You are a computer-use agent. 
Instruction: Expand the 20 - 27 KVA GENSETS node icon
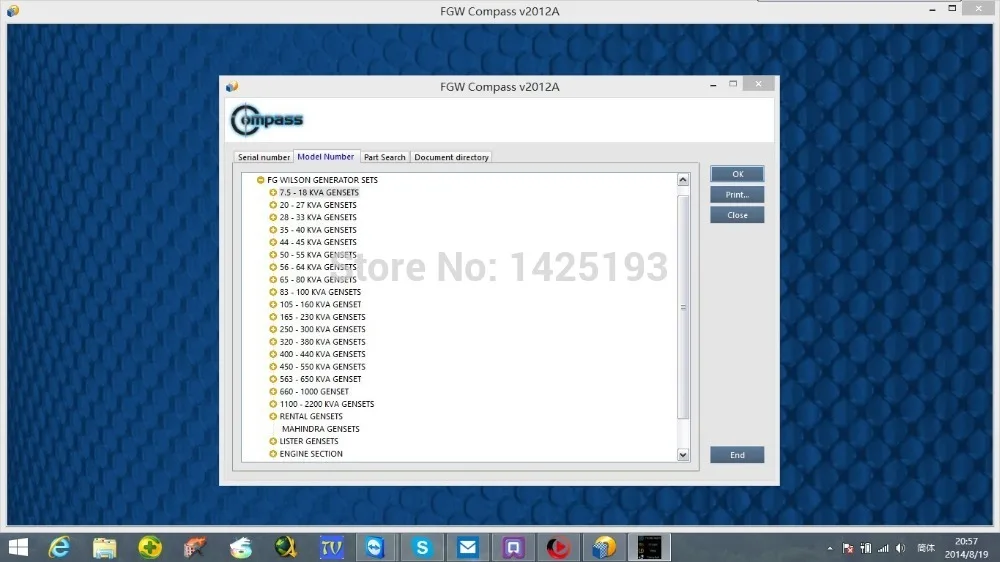pos(273,205)
